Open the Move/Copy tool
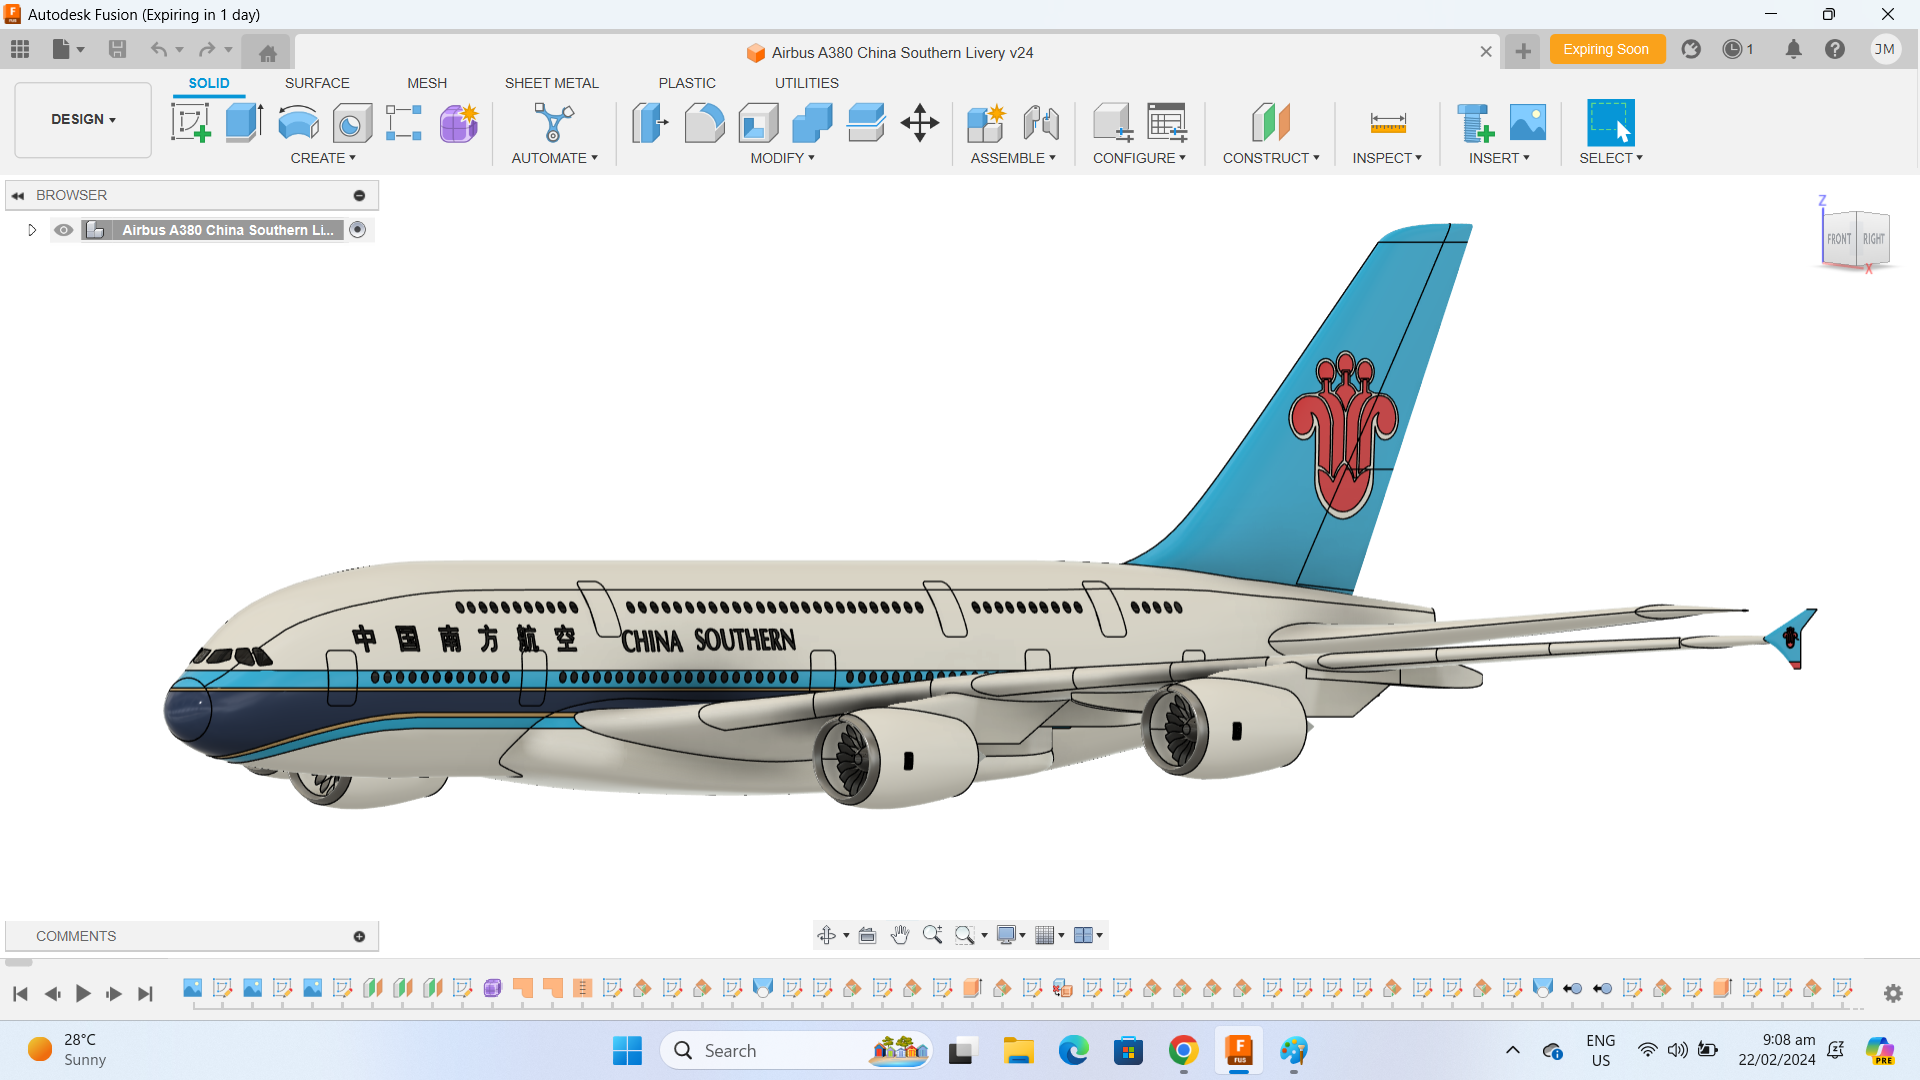 [x=919, y=122]
